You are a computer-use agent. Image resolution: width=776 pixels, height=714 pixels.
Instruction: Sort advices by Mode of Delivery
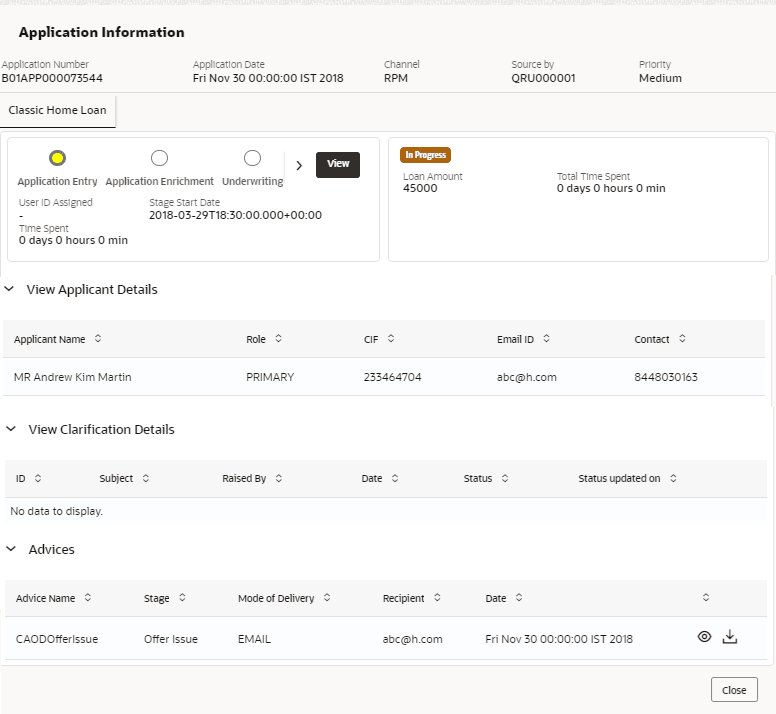(327, 598)
